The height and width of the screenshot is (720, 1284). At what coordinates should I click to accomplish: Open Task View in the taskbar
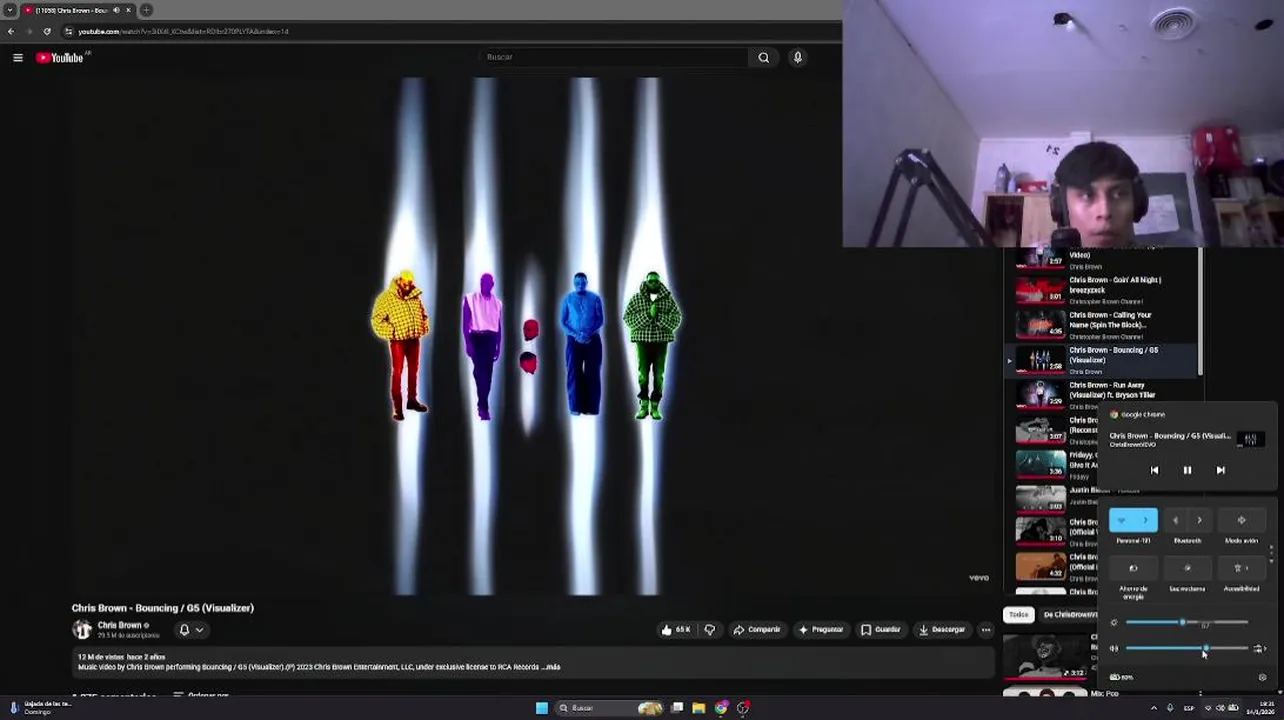[677, 708]
